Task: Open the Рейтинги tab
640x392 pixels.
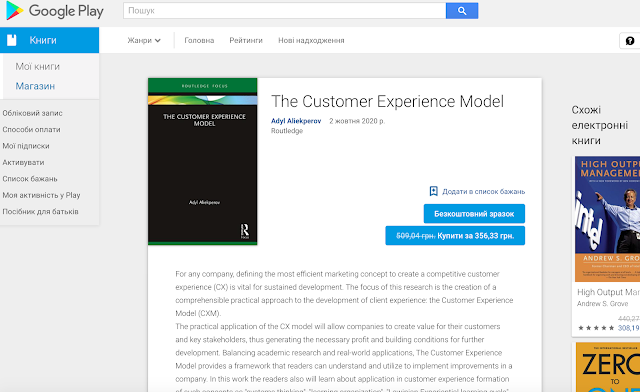Action: point(246,40)
